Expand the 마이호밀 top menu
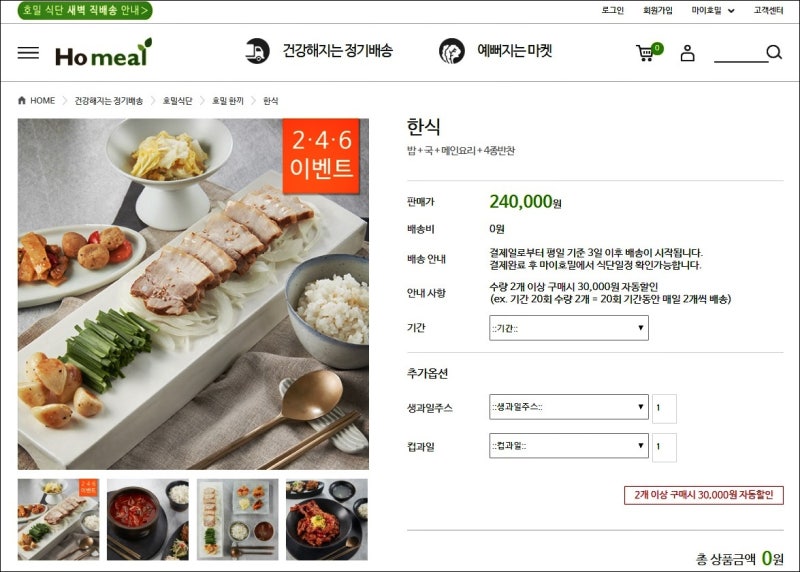Image resolution: width=800 pixels, height=572 pixels. point(713,10)
